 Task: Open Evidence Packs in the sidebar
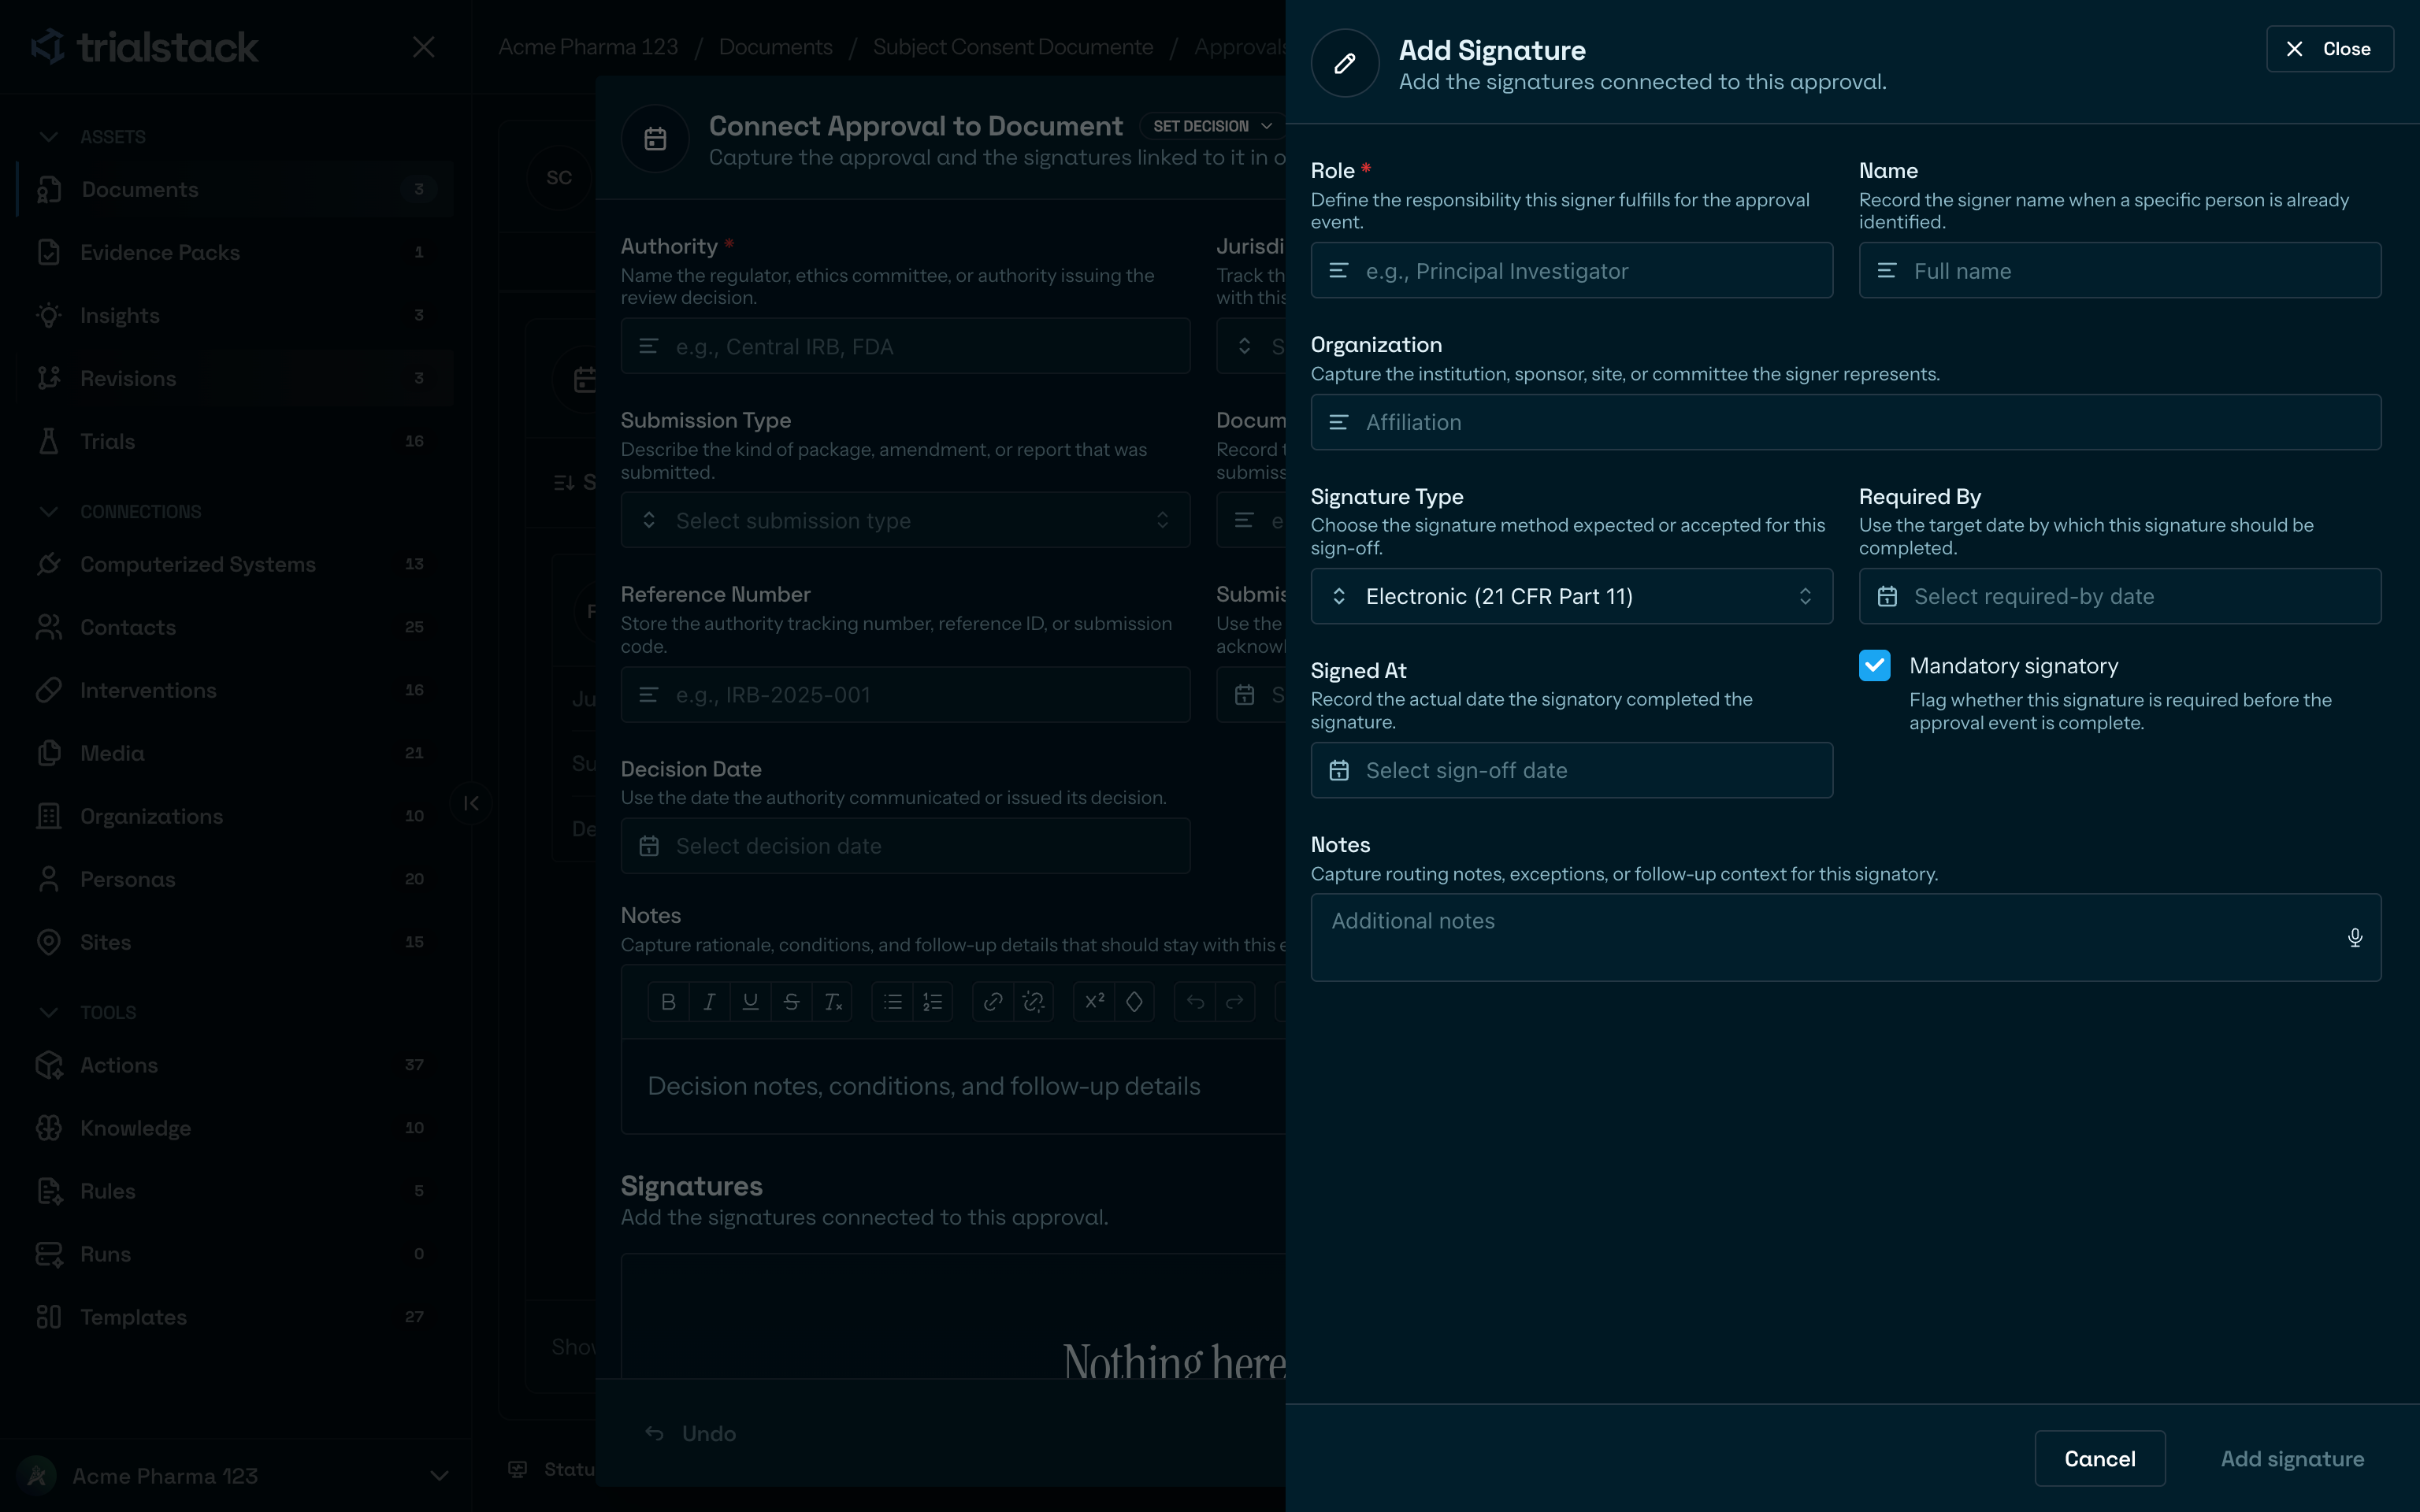click(x=234, y=253)
